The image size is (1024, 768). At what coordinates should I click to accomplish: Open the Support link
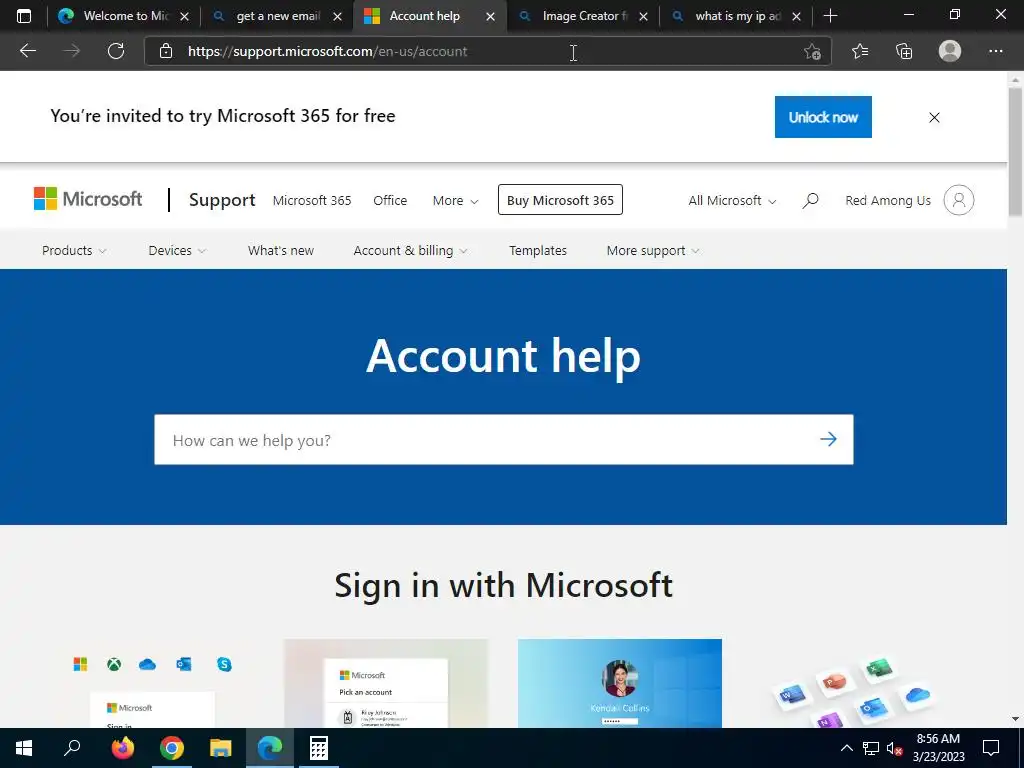point(222,200)
